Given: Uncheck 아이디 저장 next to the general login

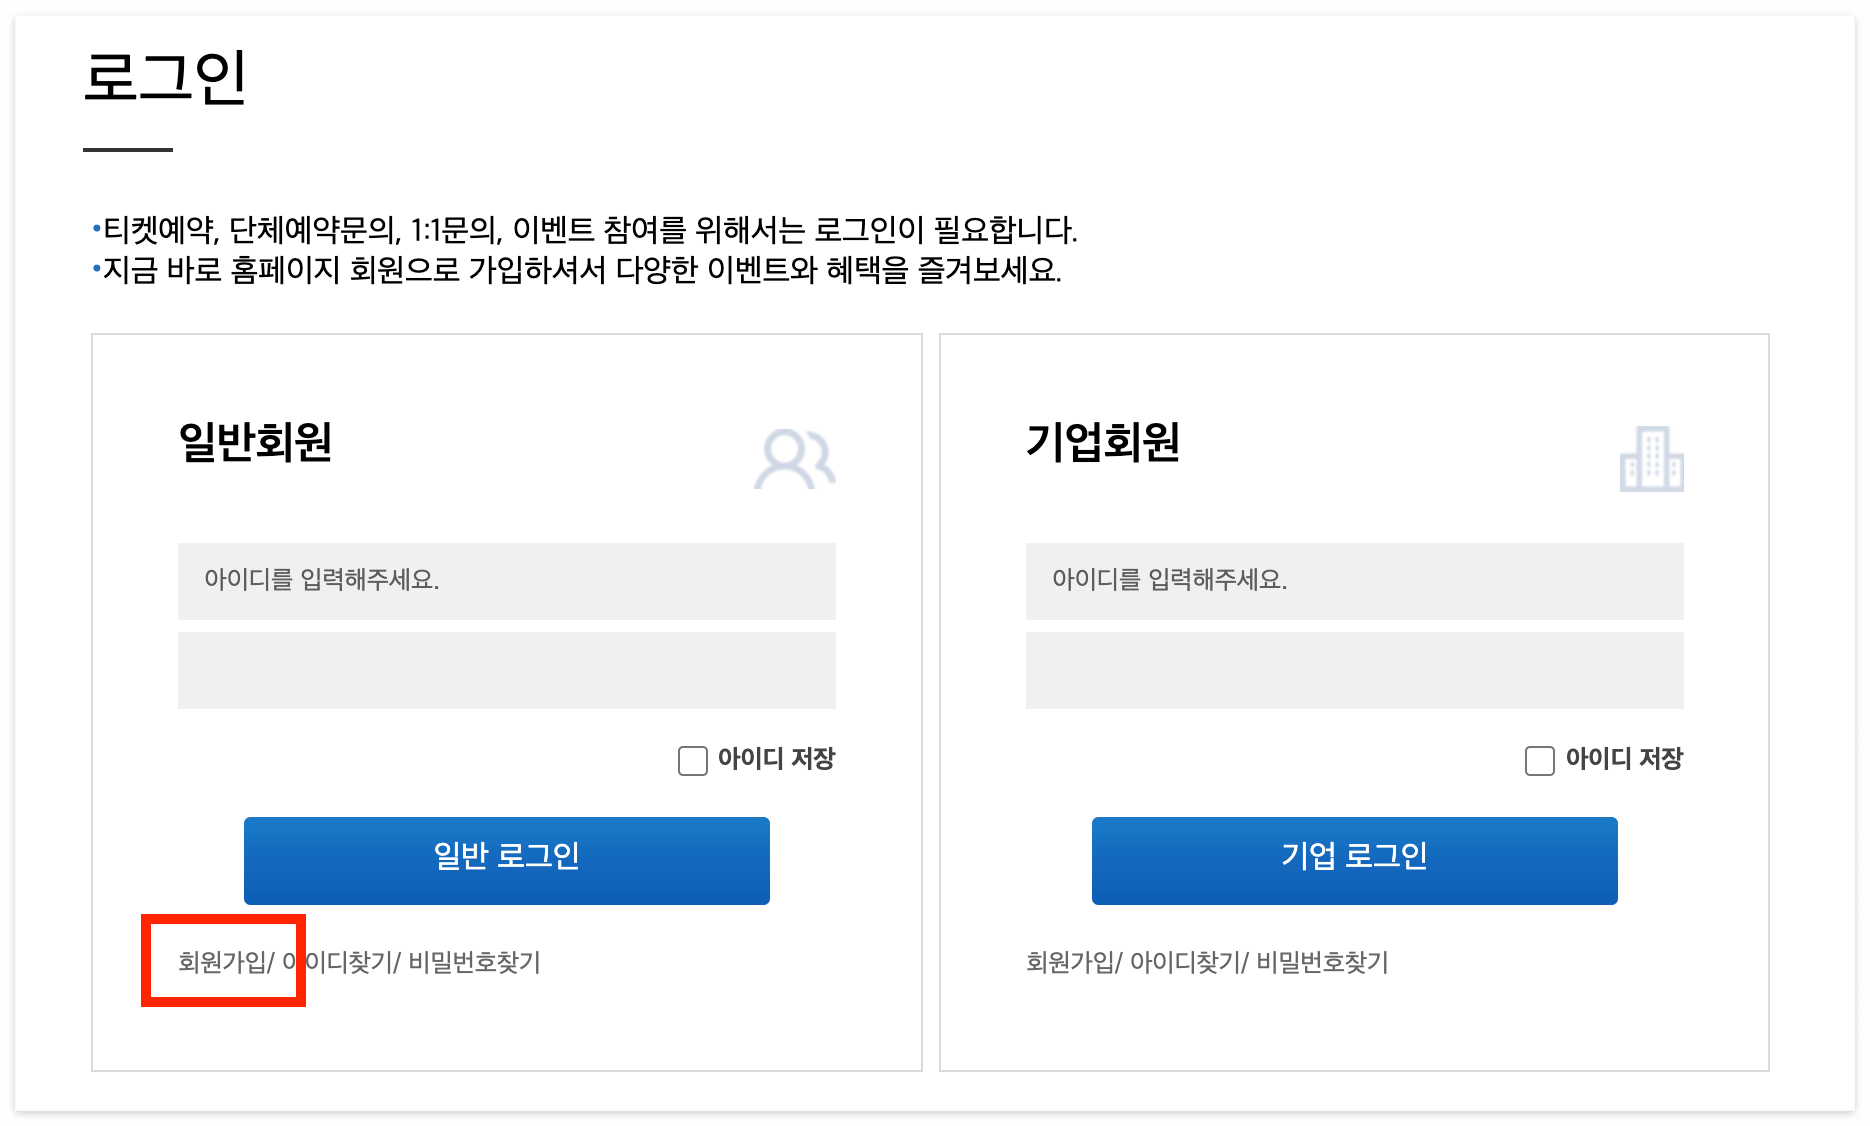Looking at the screenshot, I should tap(692, 760).
